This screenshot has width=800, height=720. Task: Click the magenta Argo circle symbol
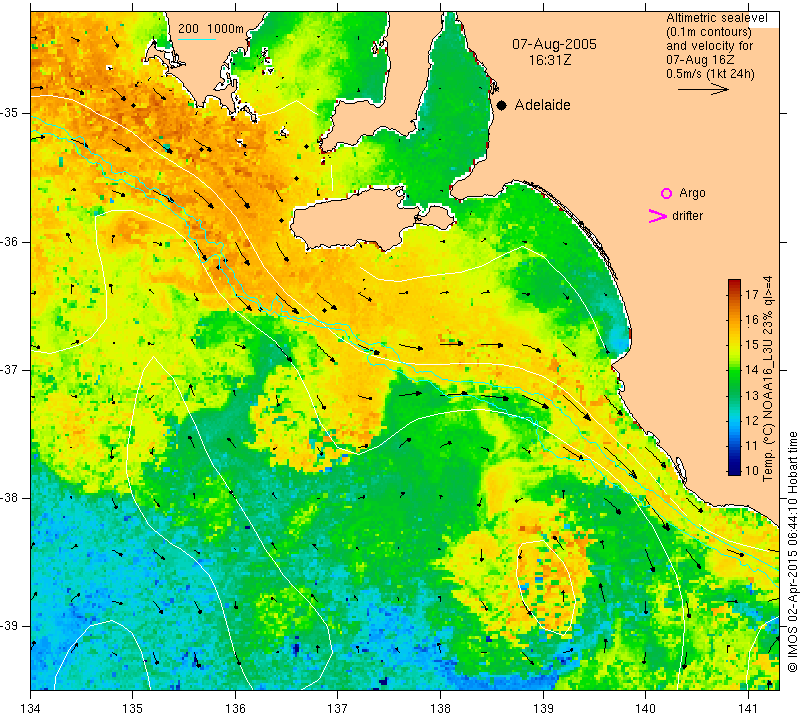pyautogui.click(x=666, y=193)
